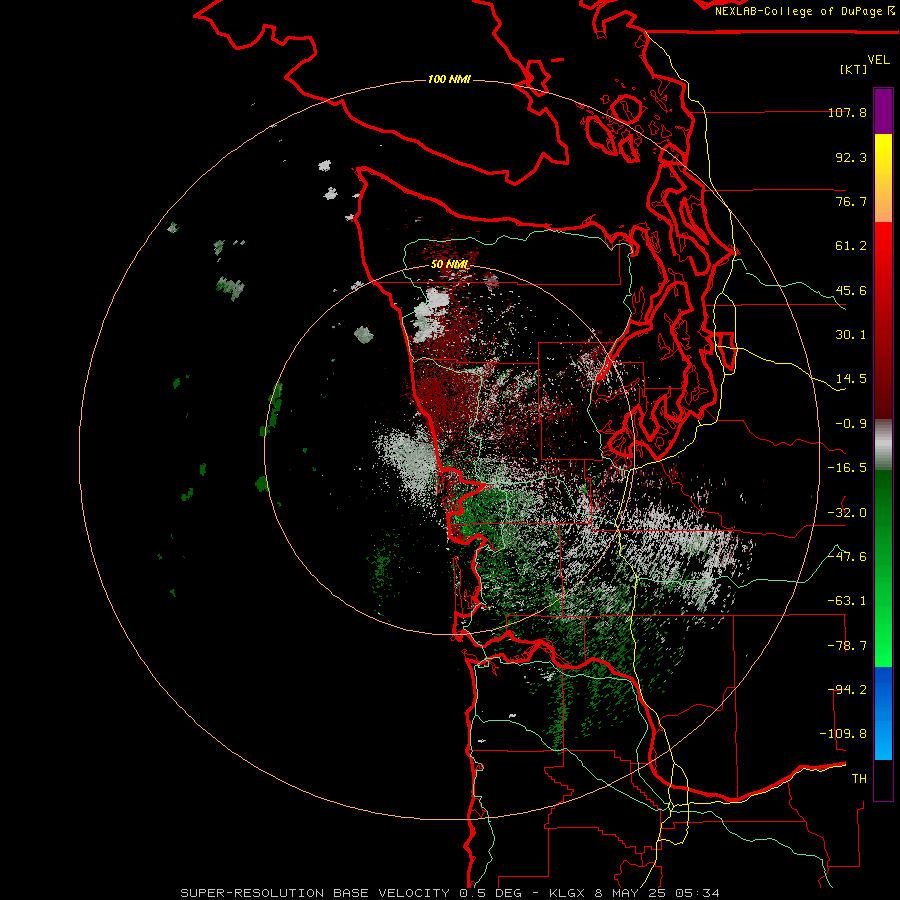Select the -78.7 legend value
Screen dimensions: 900x900
(847, 646)
